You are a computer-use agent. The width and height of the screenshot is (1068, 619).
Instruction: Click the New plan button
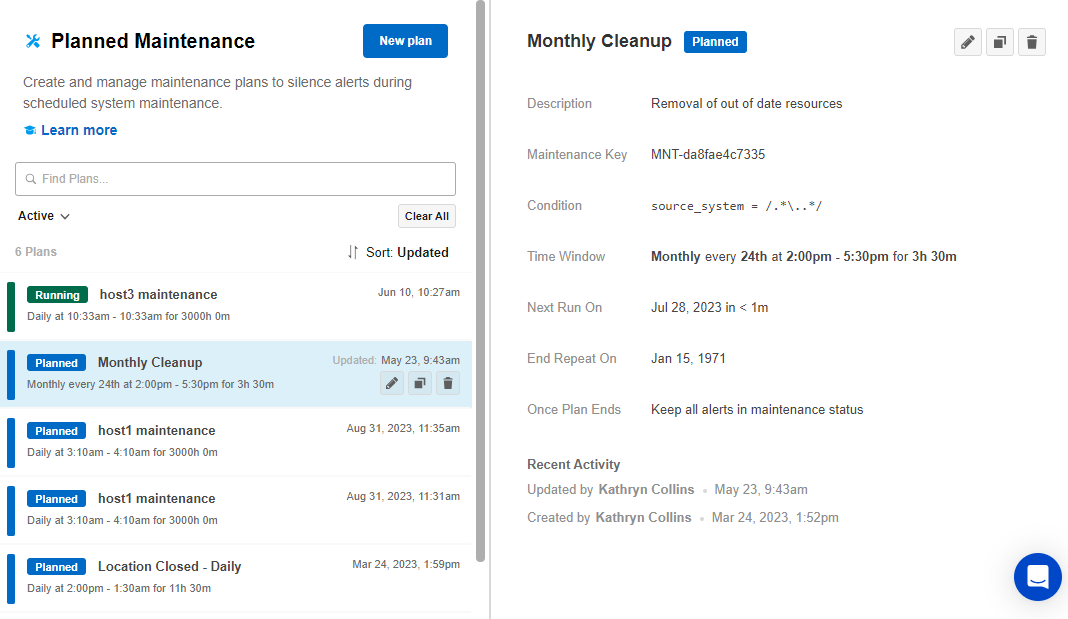[405, 40]
